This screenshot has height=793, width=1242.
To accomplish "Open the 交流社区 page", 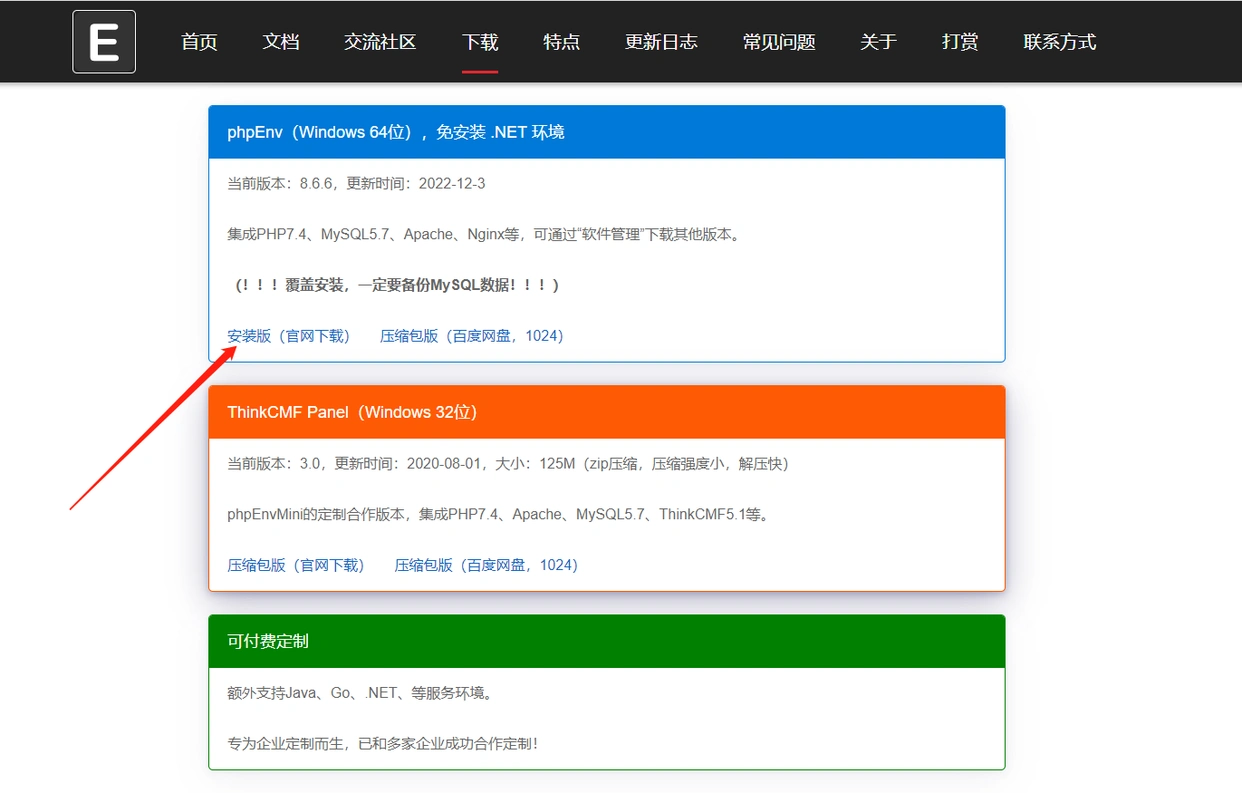I will point(380,42).
